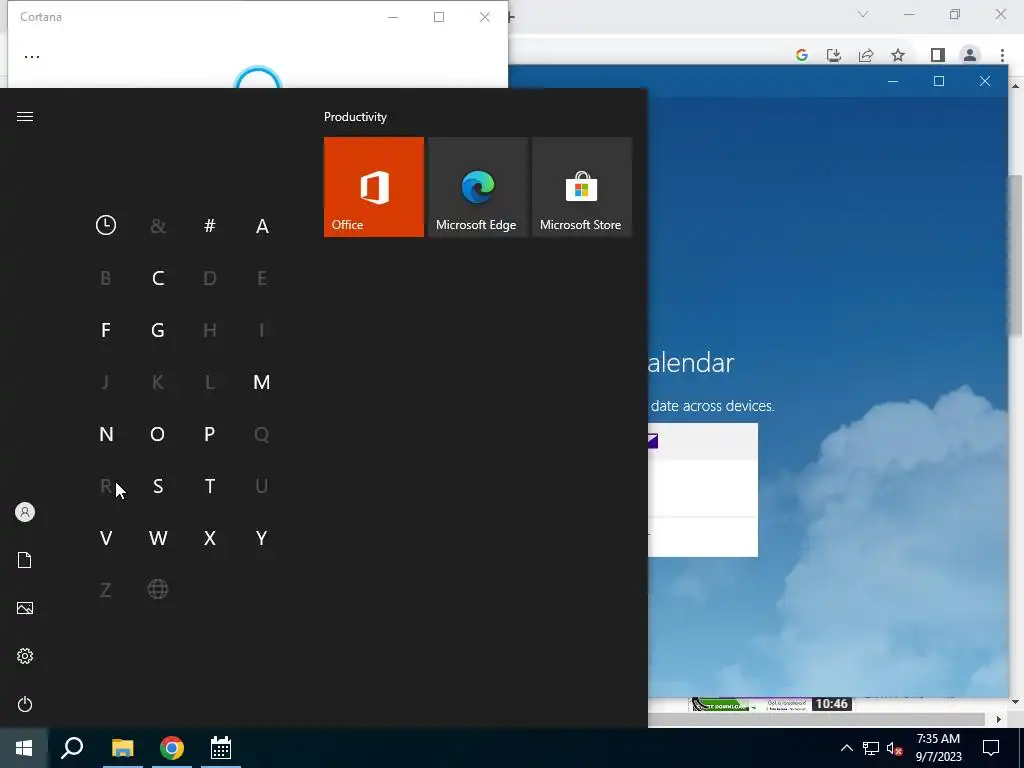Image resolution: width=1024 pixels, height=768 pixels.
Task: Expand Chrome tab search chevron
Action: [863, 14]
